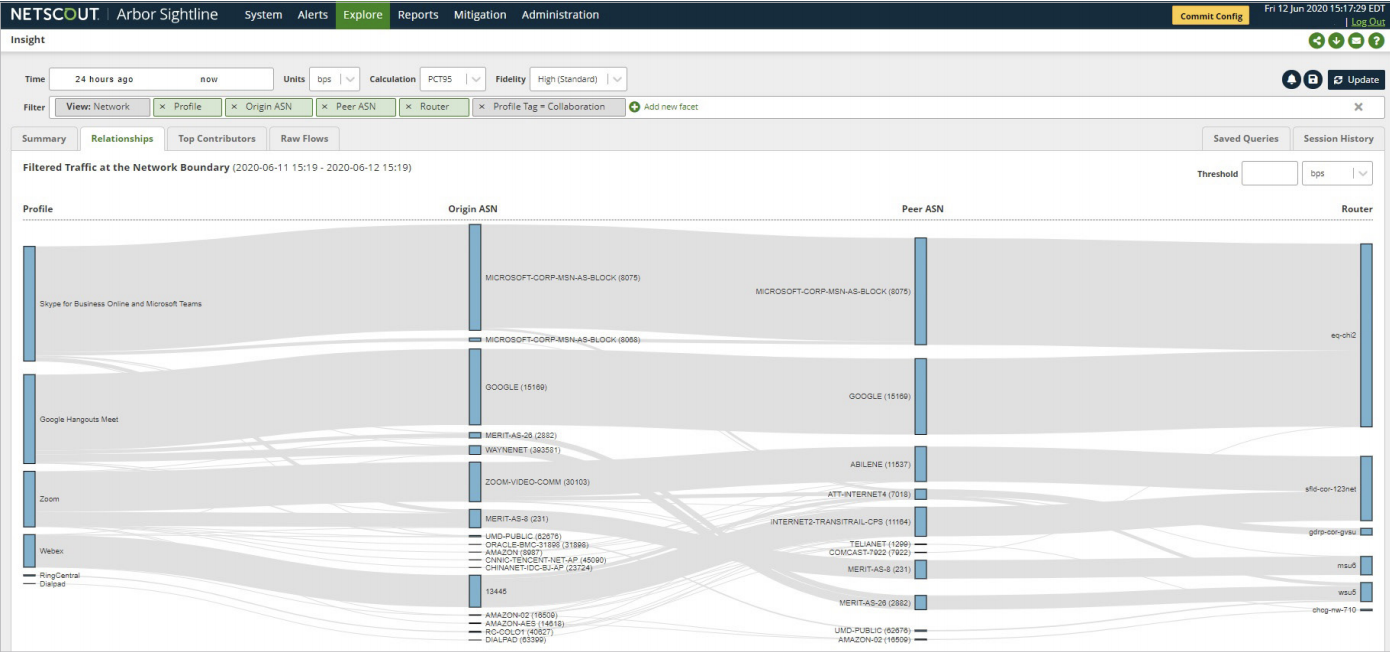Image resolution: width=1390 pixels, height=652 pixels.
Task: Select the Skype for Business Online profile node
Action: tap(29, 303)
